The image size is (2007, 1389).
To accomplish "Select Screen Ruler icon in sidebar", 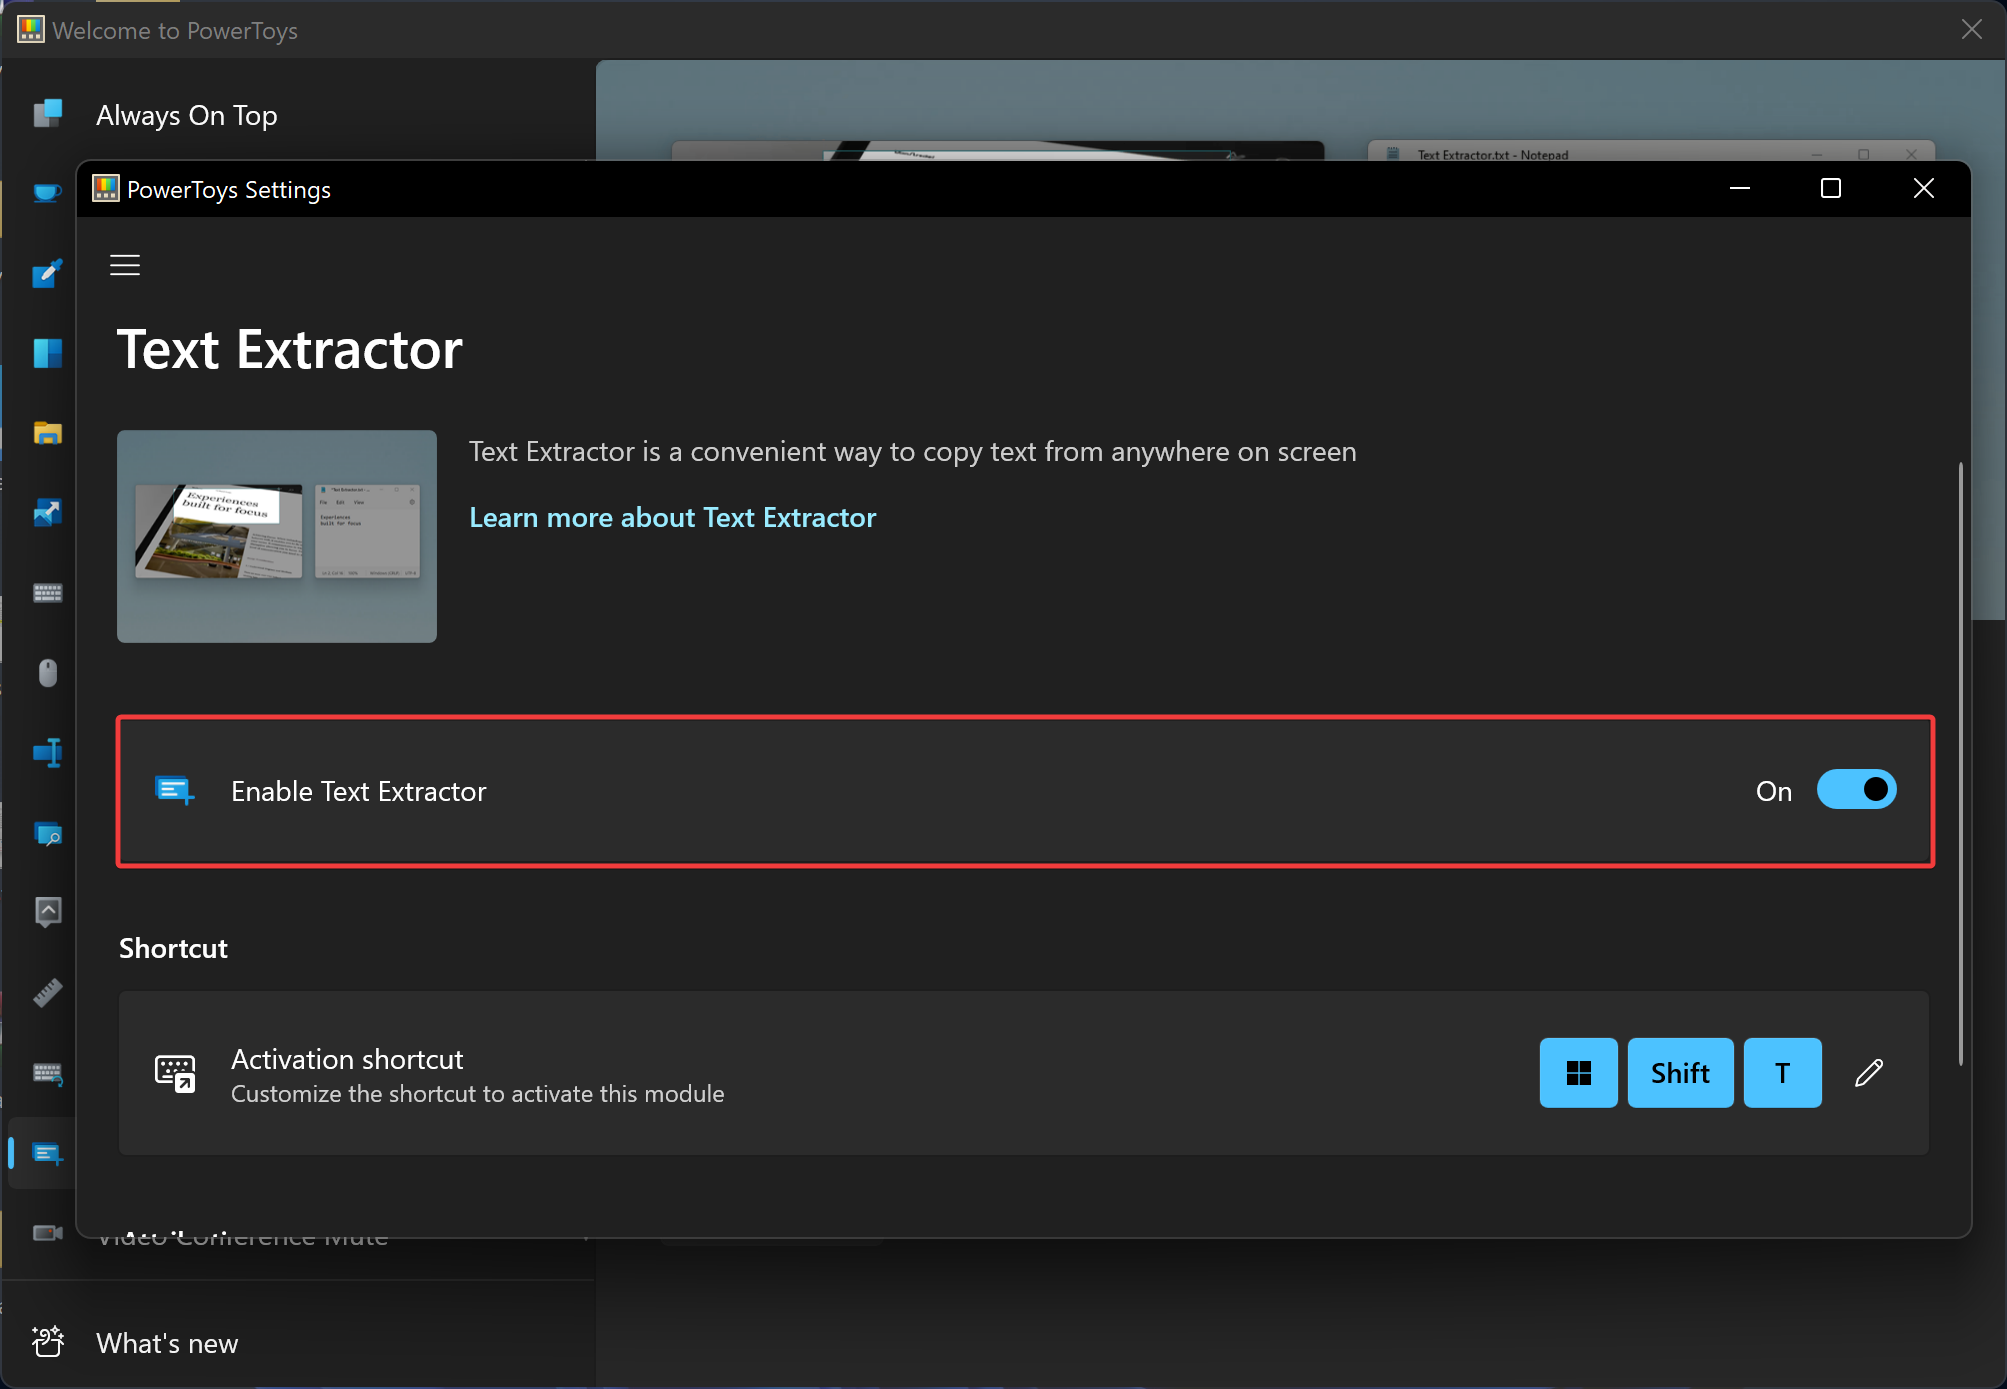I will pos(47,992).
